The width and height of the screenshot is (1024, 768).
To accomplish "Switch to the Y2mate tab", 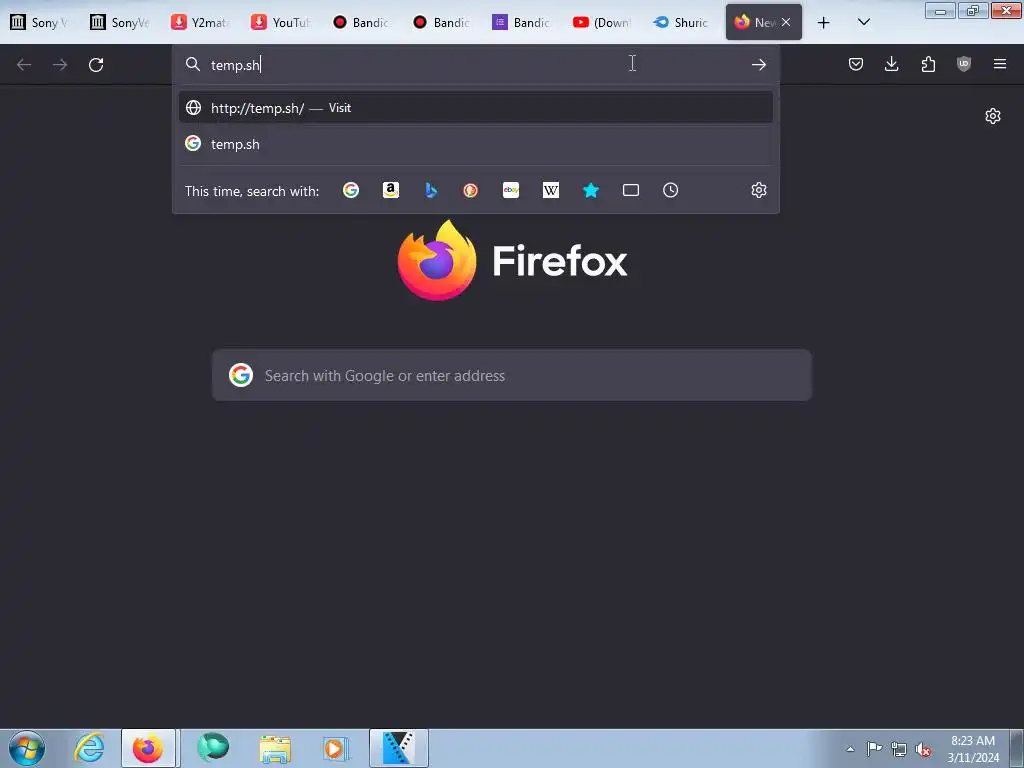I will coord(200,22).
